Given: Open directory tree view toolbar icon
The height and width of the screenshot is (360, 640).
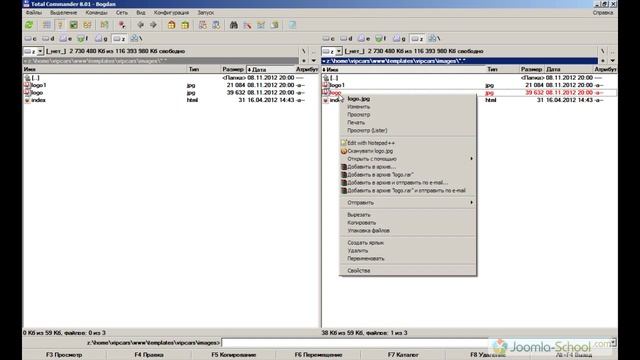Looking at the screenshot, I should pos(87,25).
